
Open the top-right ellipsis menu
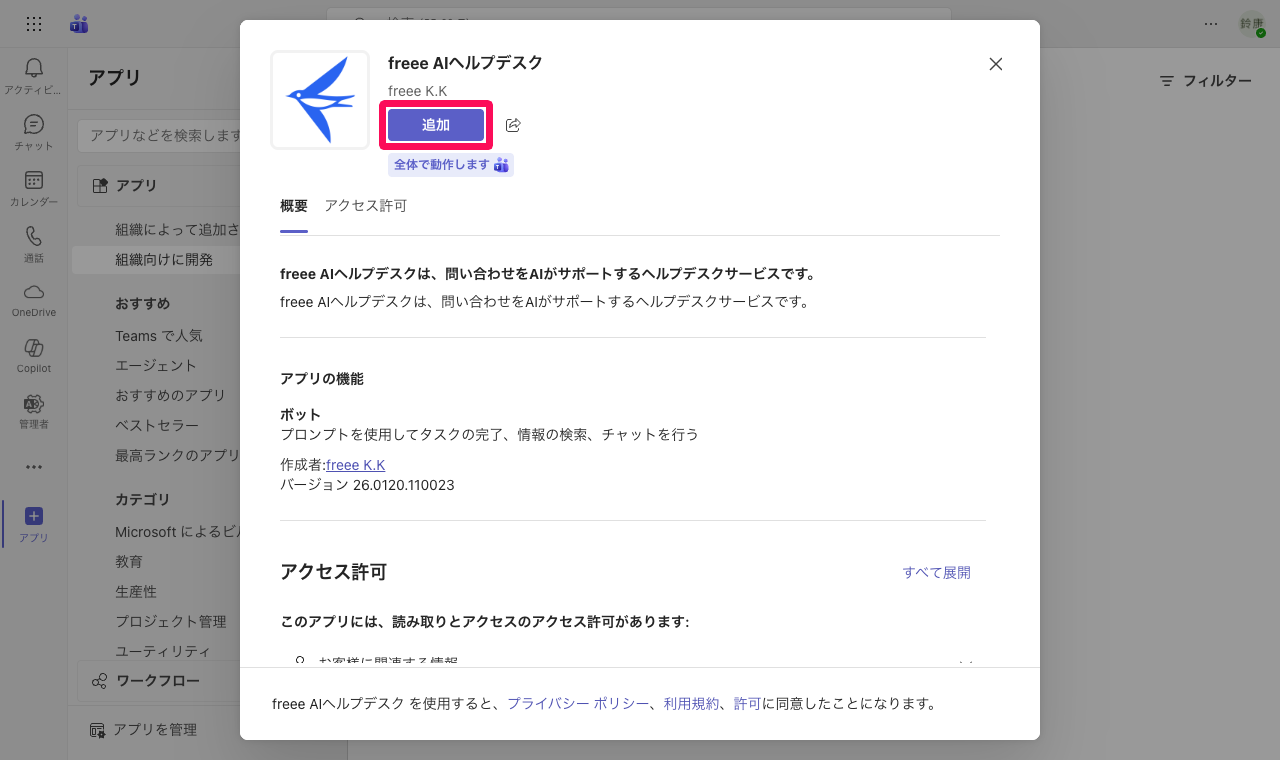click(1211, 24)
